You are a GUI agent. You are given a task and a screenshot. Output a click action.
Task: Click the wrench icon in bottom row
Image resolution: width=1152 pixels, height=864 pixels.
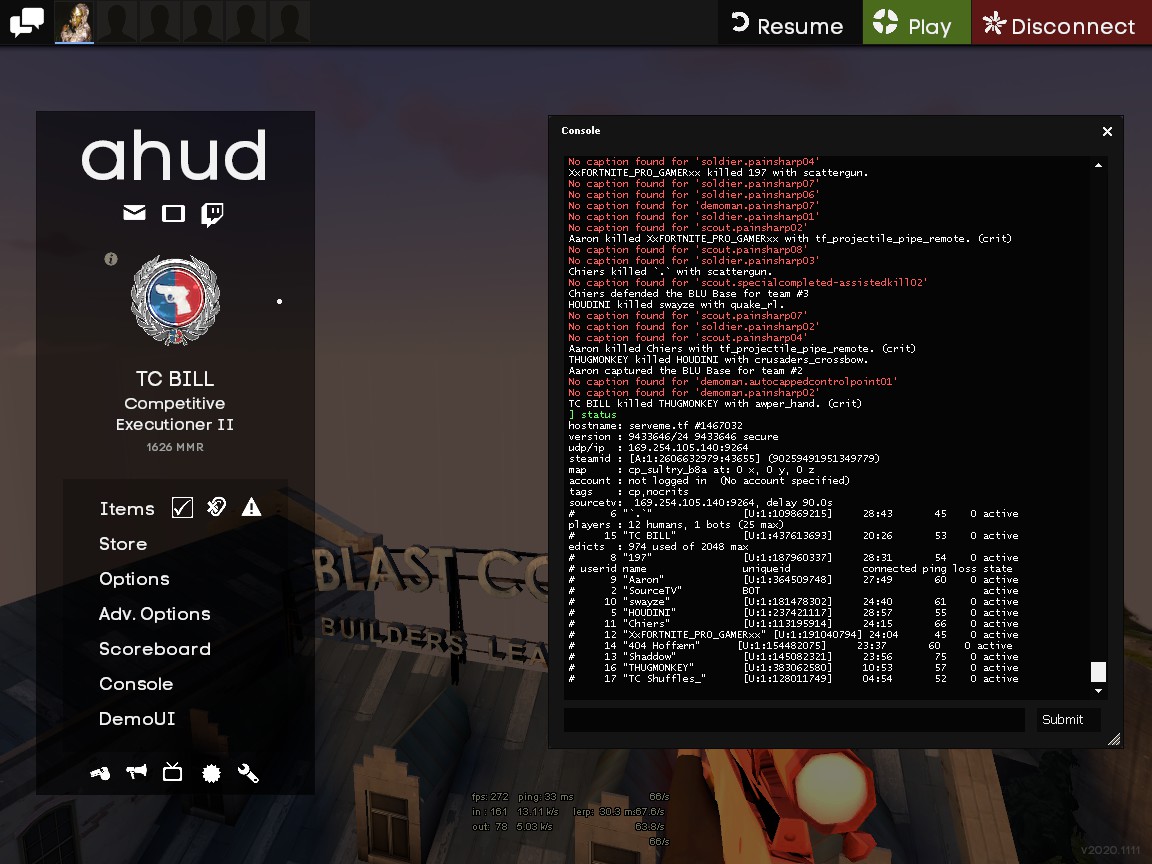248,772
